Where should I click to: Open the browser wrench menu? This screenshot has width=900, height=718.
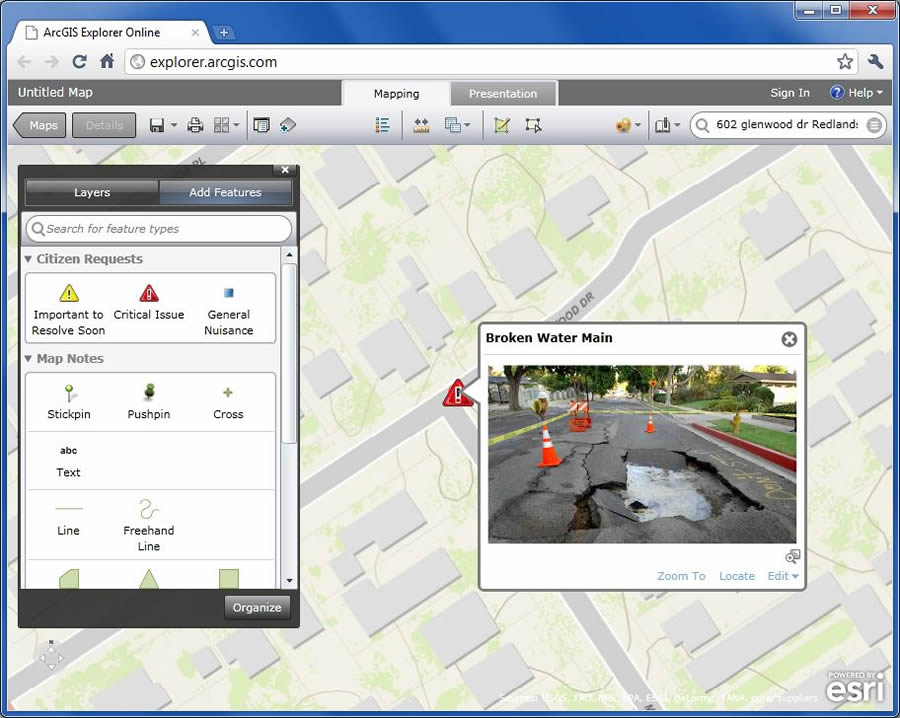875,61
